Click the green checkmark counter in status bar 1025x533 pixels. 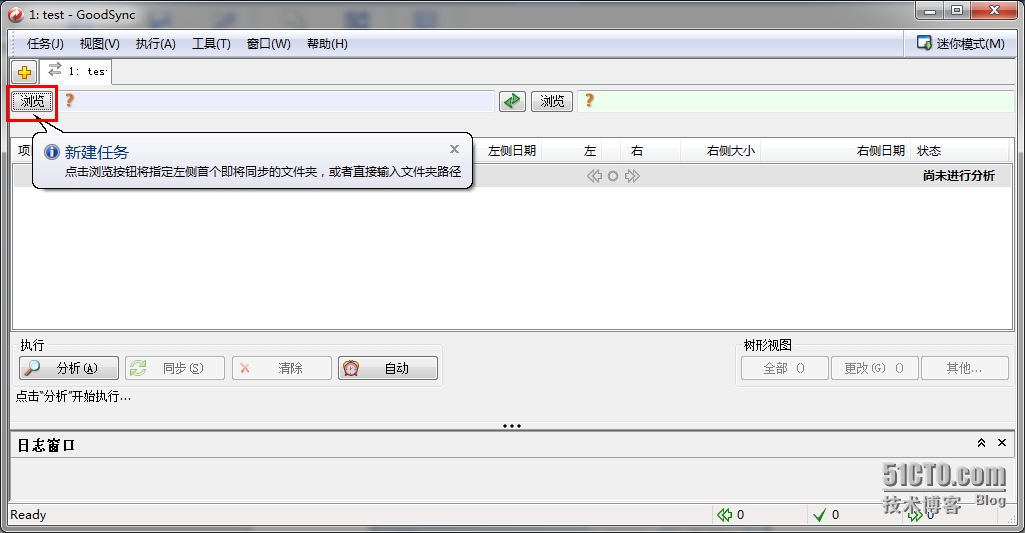[x=826, y=515]
